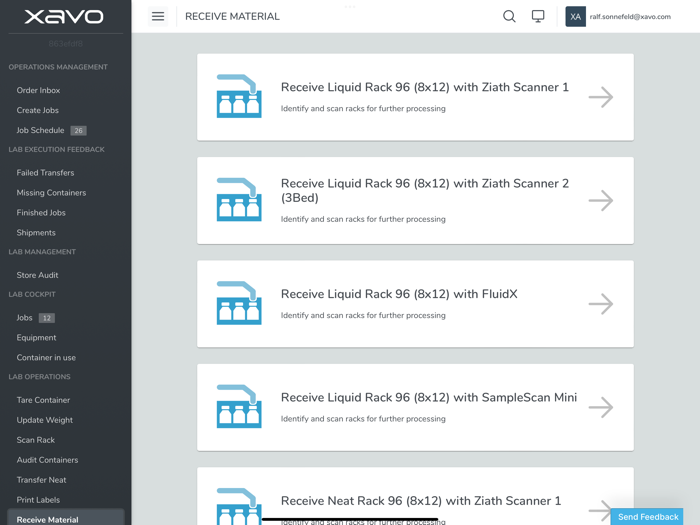Open Store Audit
This screenshot has width=700, height=525.
click(38, 275)
